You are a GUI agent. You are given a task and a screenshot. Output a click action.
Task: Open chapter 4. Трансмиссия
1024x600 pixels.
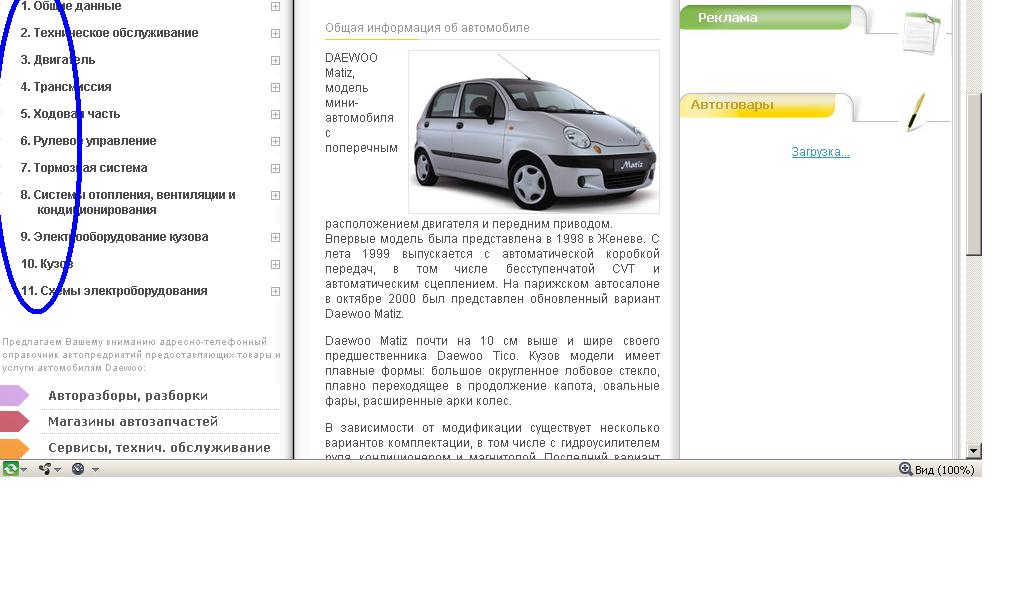point(66,87)
